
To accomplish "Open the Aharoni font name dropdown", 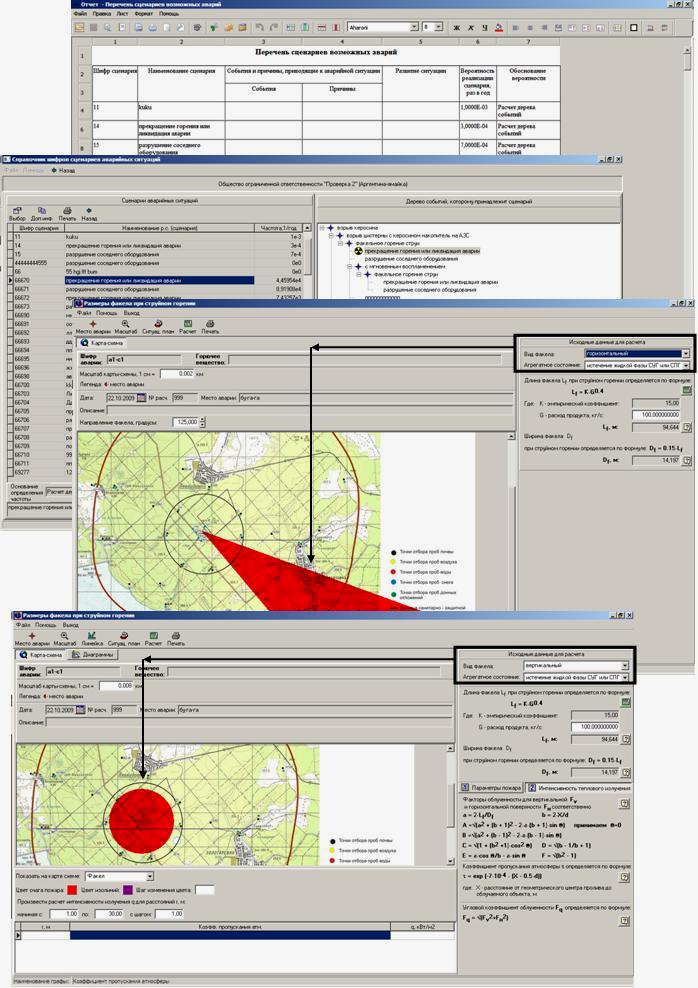I will tap(414, 28).
